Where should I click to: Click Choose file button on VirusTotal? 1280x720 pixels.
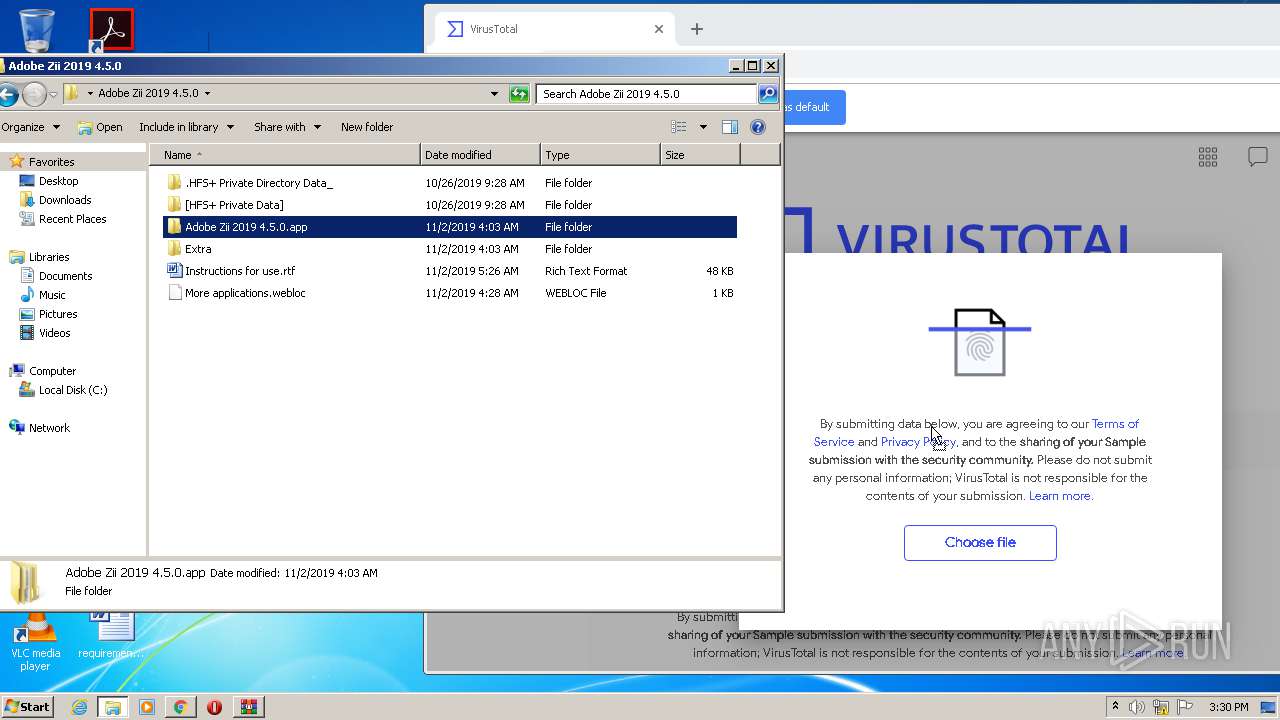[x=980, y=543]
